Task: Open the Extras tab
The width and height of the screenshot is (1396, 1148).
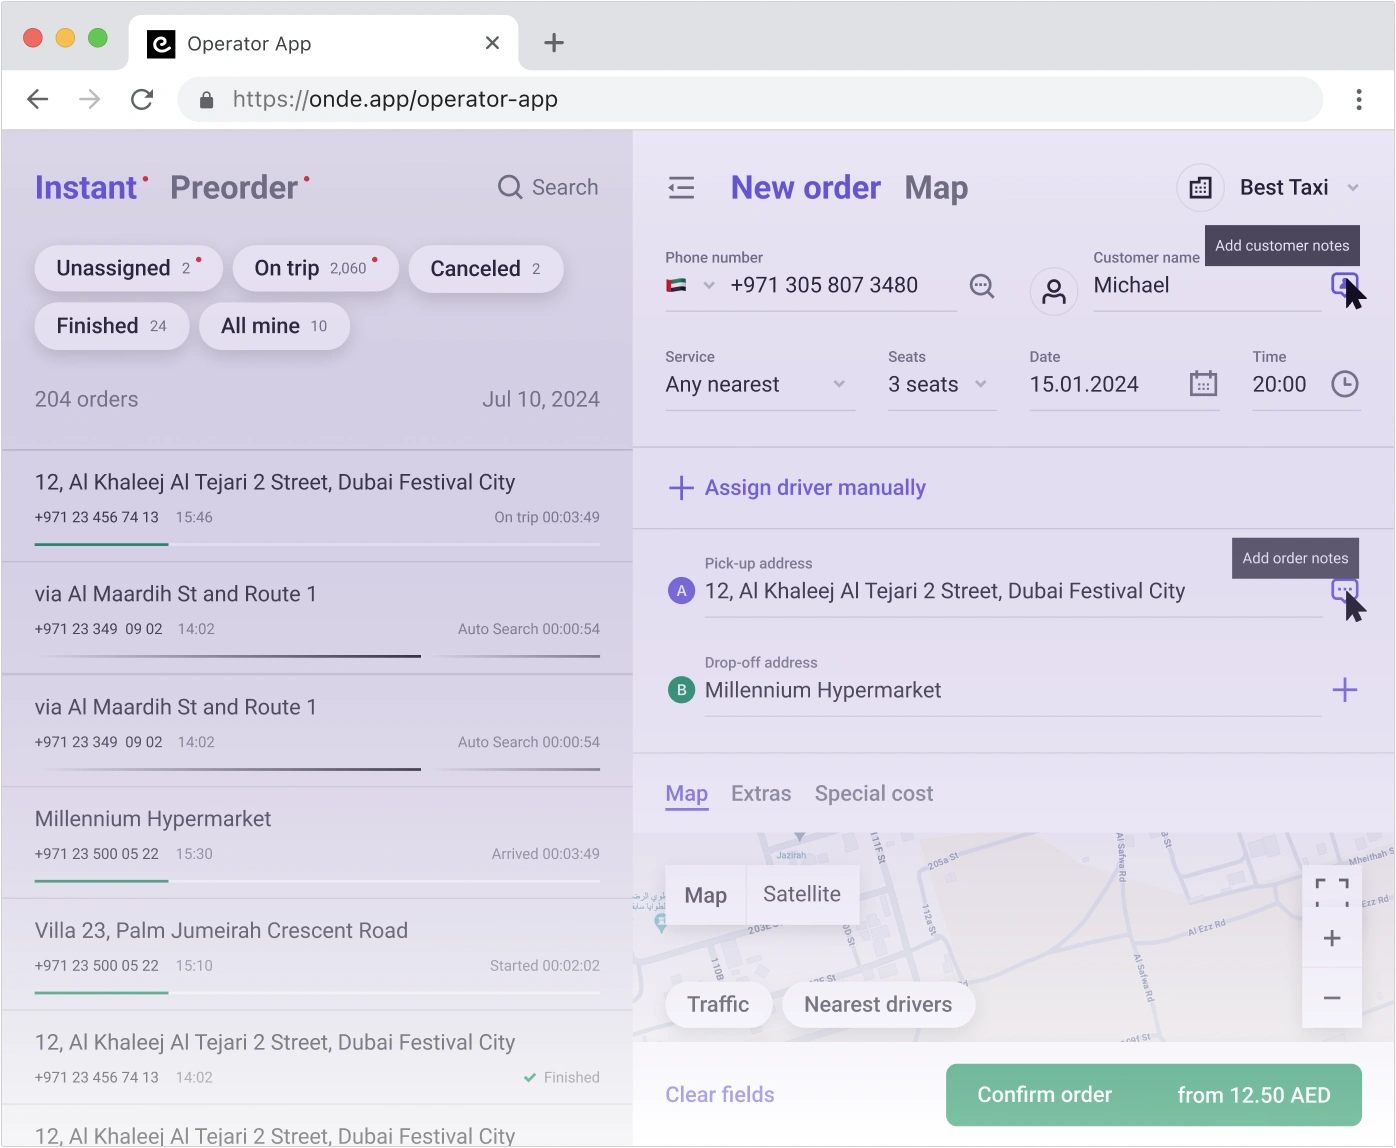Action: click(761, 794)
